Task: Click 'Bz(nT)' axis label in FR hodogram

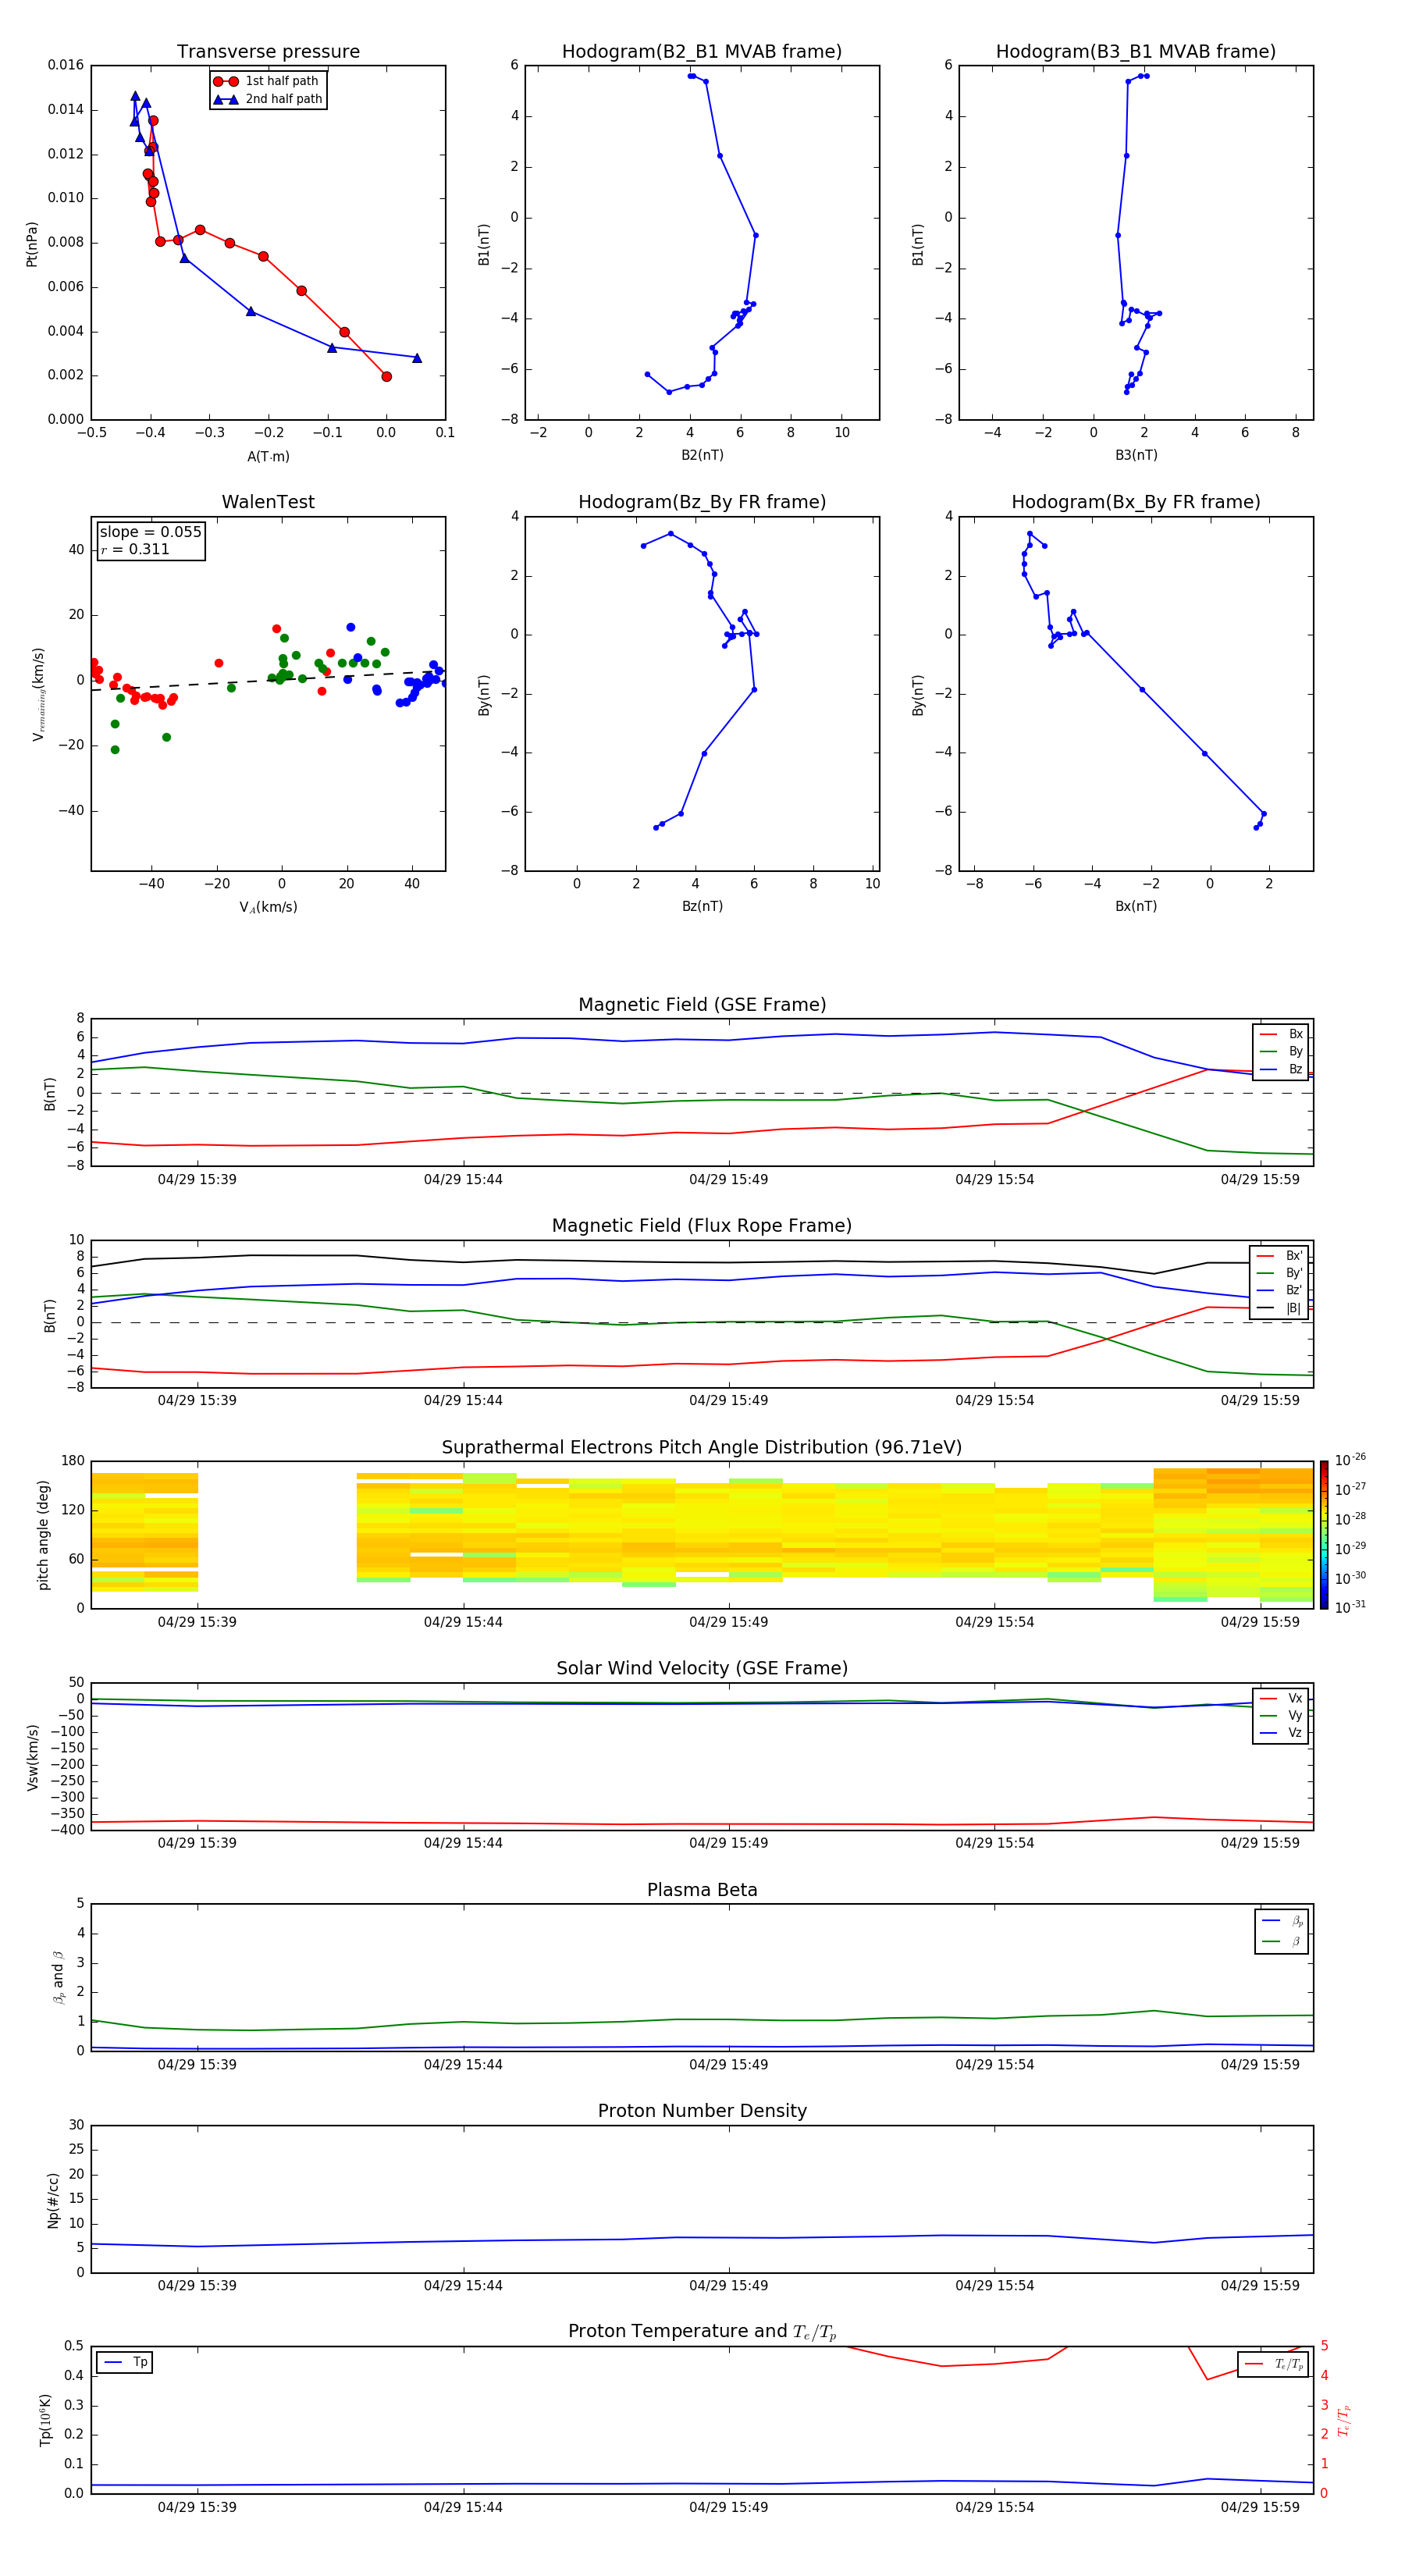Action: [702, 906]
